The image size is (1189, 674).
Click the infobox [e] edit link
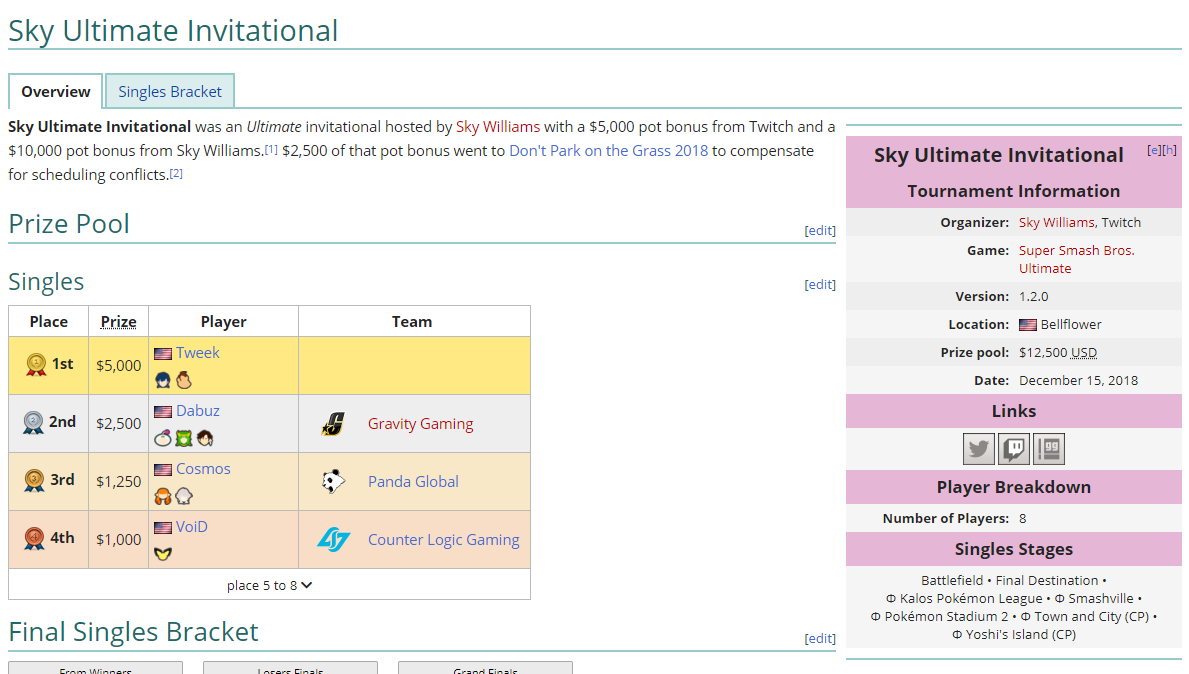click(x=1154, y=150)
